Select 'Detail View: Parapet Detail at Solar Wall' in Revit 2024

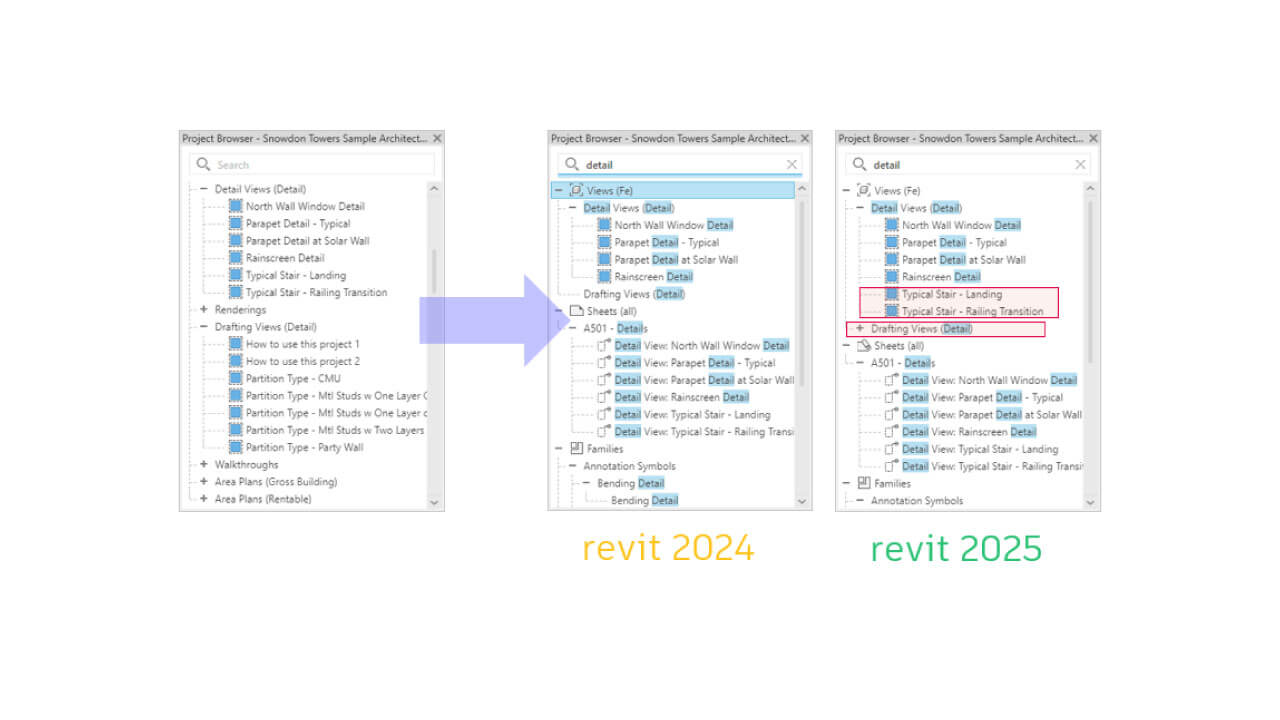point(704,380)
